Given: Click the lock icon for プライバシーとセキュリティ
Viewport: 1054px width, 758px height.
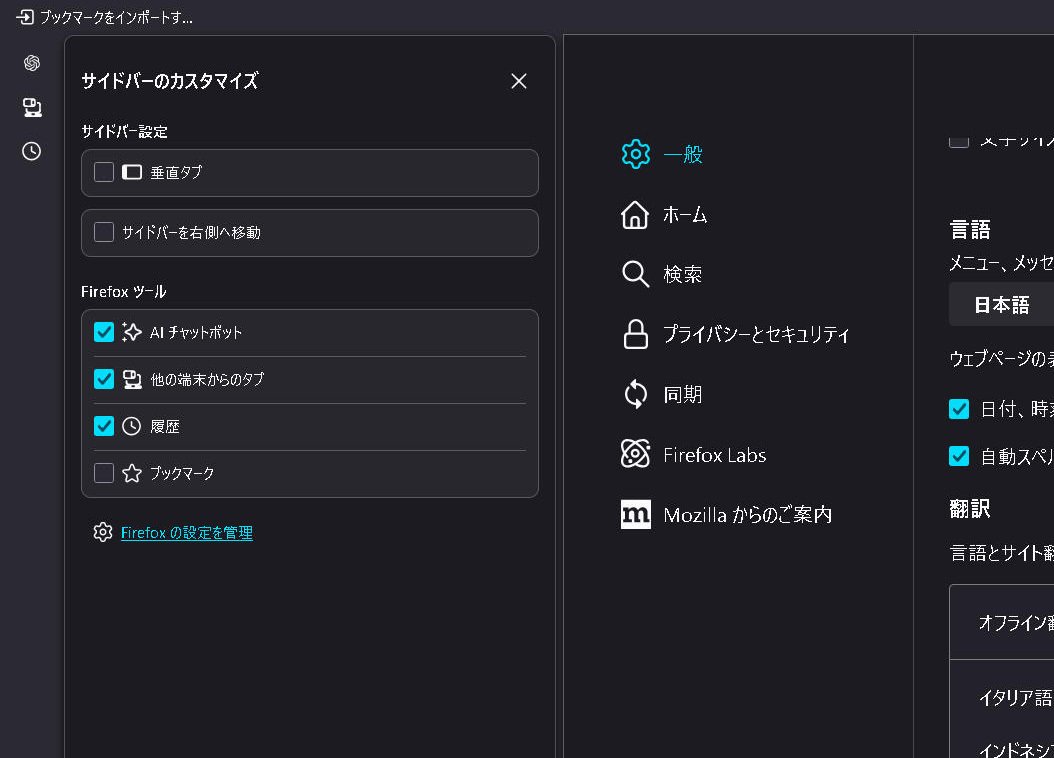Looking at the screenshot, I should click(x=636, y=334).
